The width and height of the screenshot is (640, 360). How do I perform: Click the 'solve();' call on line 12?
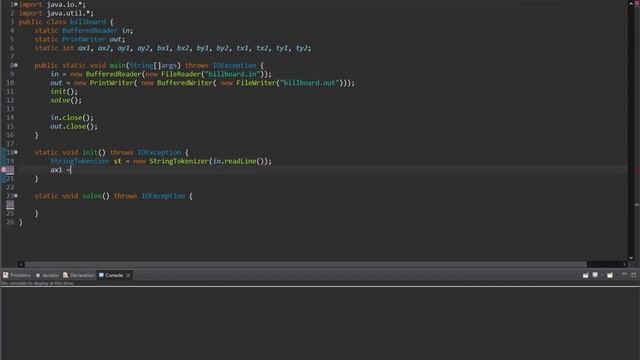(66, 100)
